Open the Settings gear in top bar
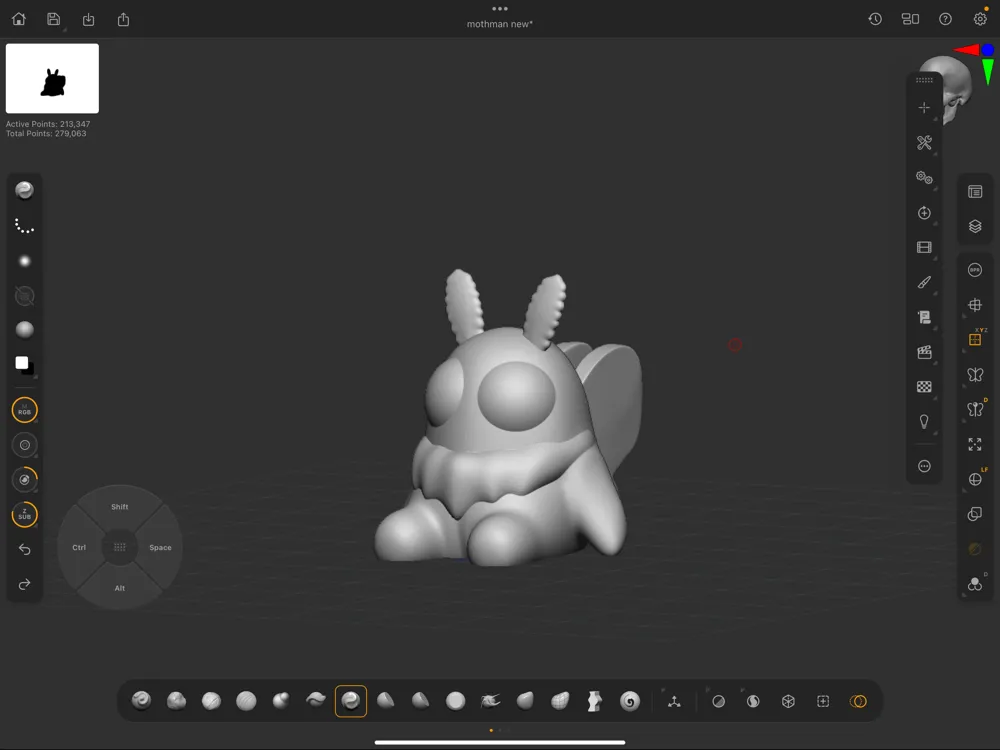 (x=980, y=19)
